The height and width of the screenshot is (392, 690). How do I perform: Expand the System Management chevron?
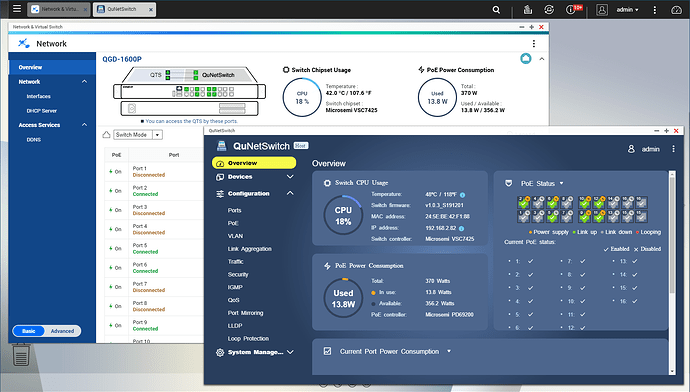(x=290, y=352)
